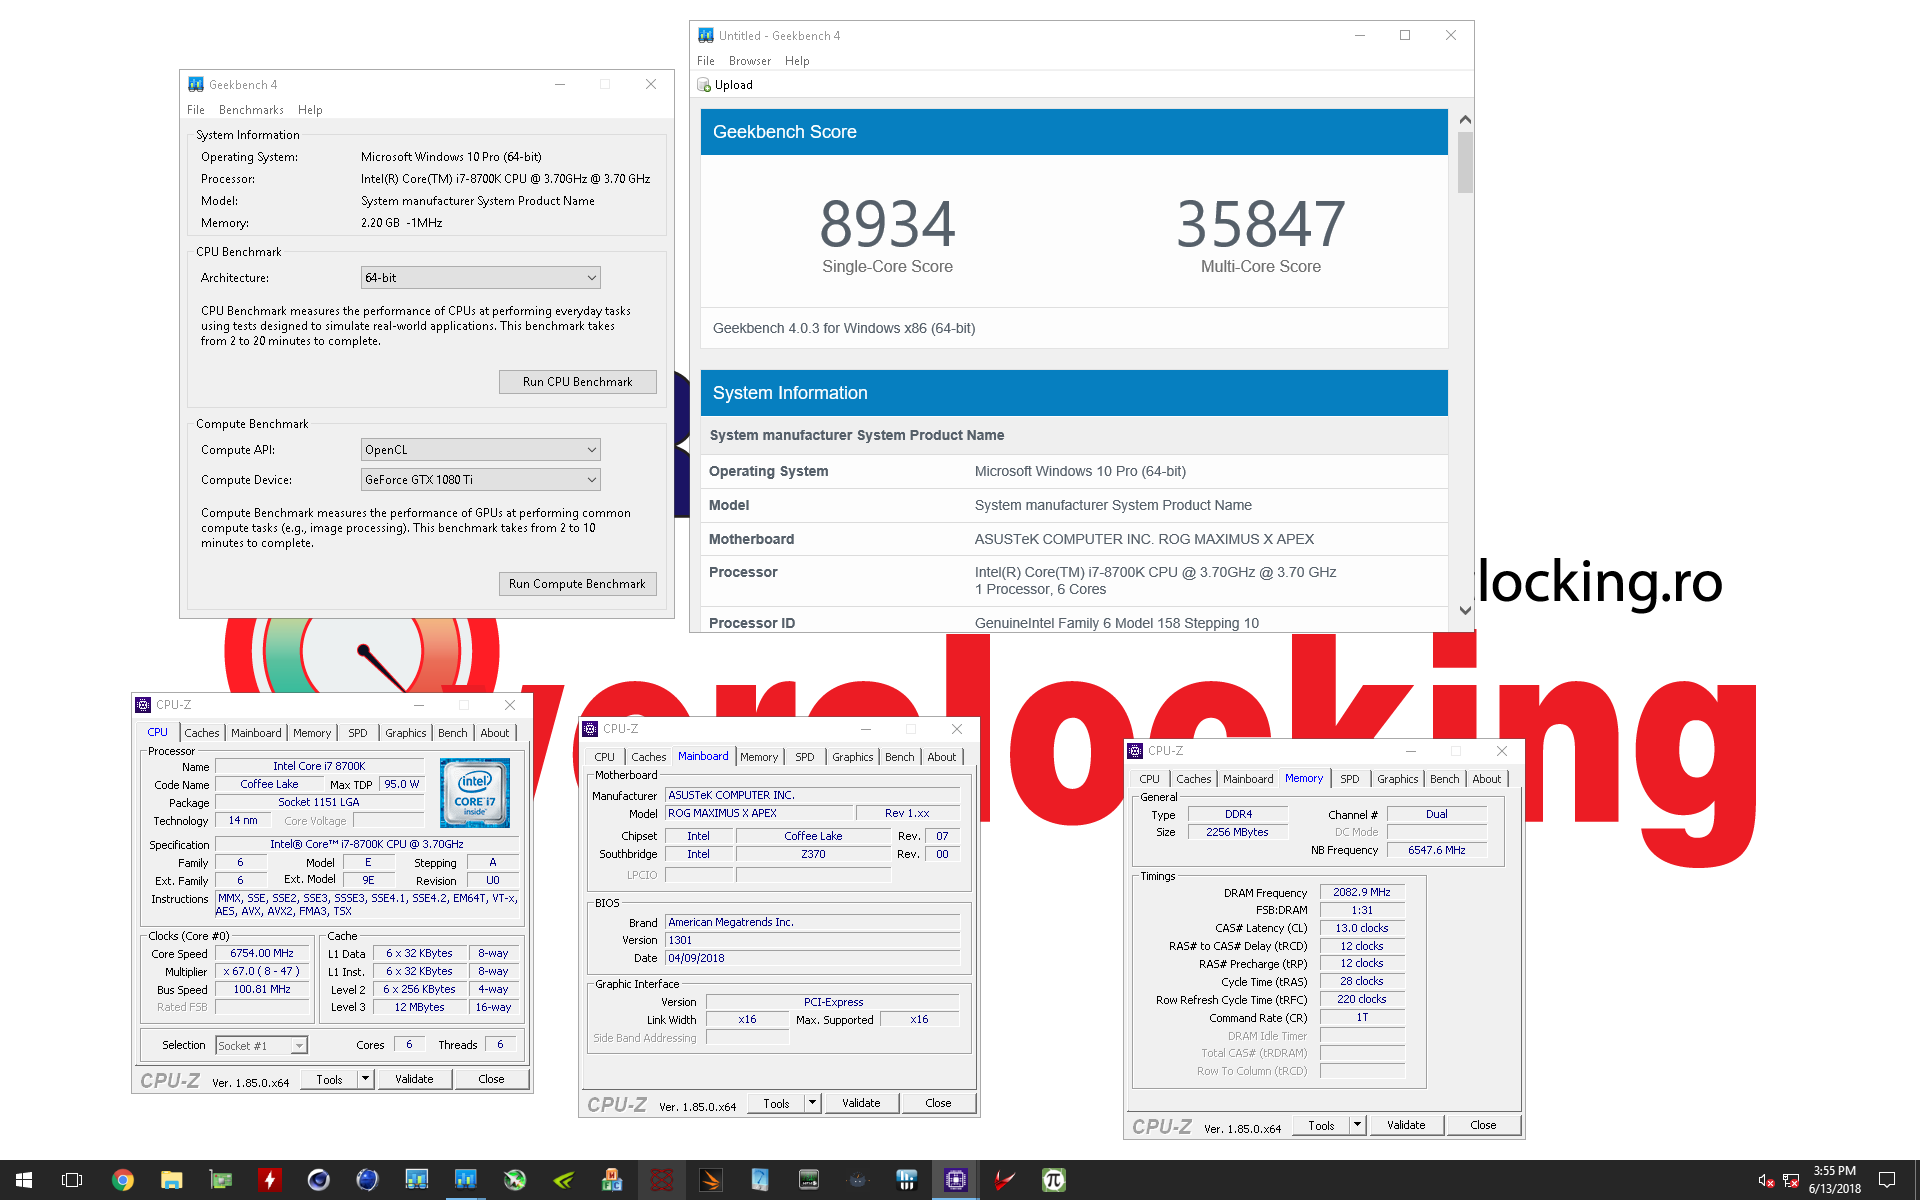
Task: Open the File menu in the Geekbench results window
Action: tap(705, 61)
